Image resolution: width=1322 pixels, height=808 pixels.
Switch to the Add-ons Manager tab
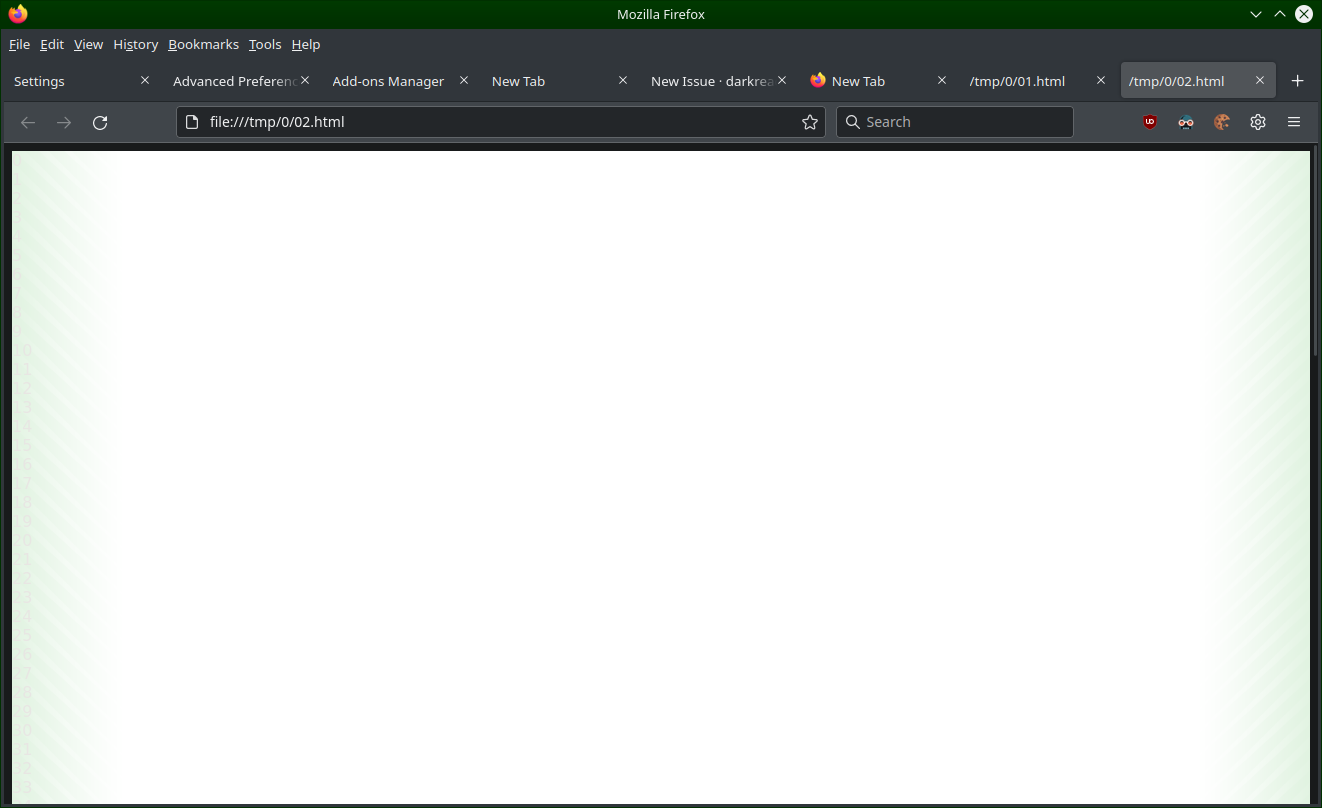pyautogui.click(x=388, y=80)
